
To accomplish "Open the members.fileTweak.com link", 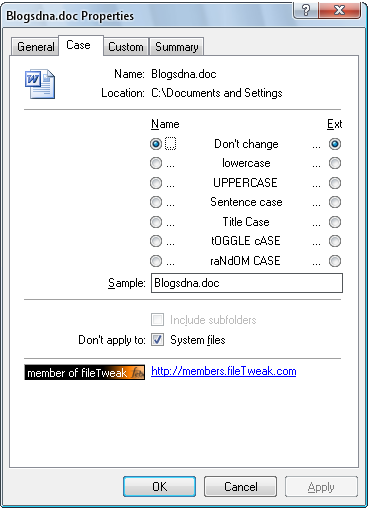I will click(224, 371).
